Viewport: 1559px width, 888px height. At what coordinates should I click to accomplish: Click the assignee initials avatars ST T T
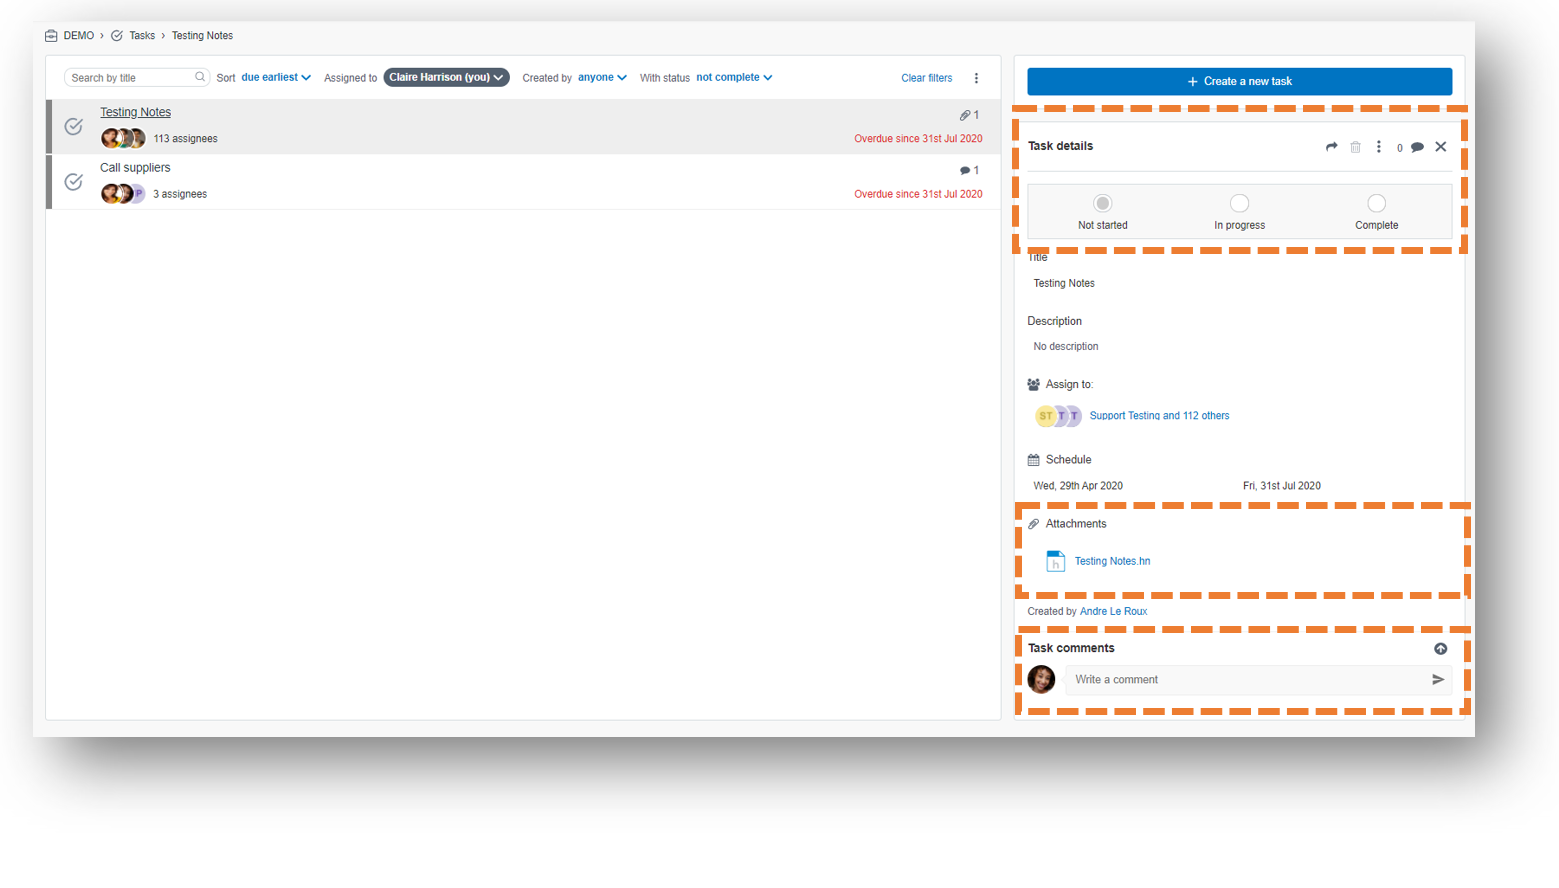tap(1058, 416)
